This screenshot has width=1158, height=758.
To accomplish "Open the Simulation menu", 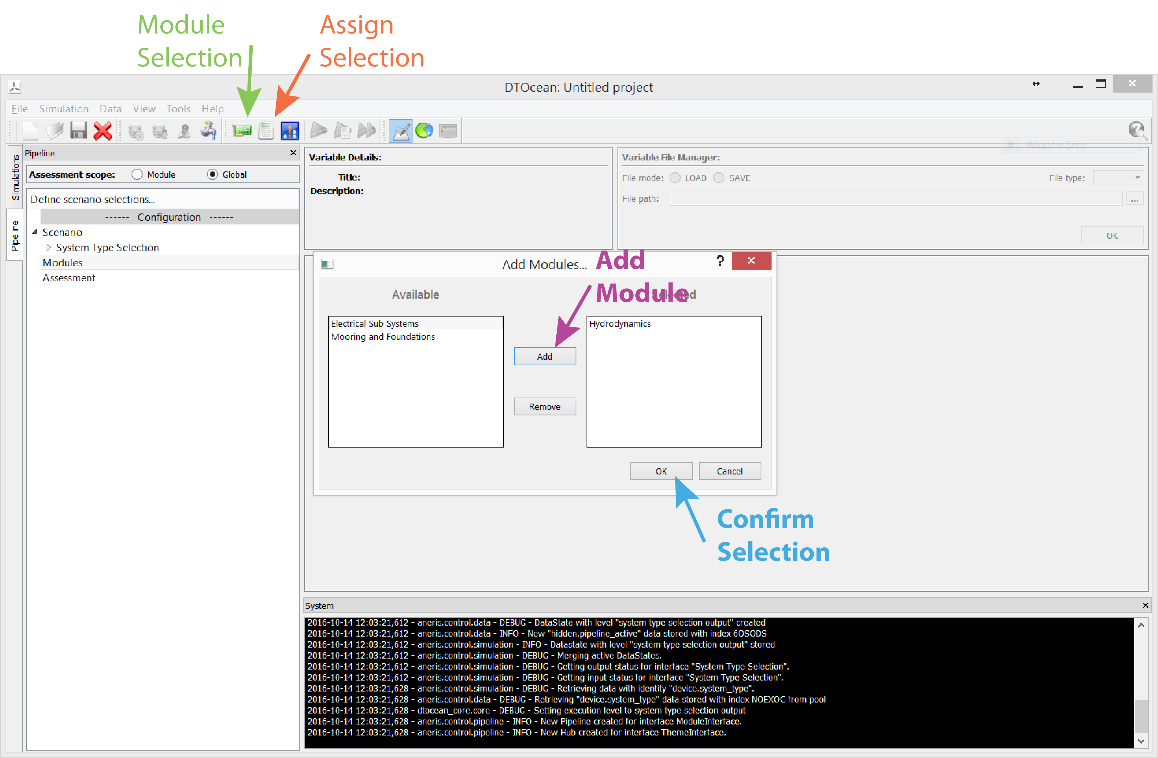I will (64, 108).
